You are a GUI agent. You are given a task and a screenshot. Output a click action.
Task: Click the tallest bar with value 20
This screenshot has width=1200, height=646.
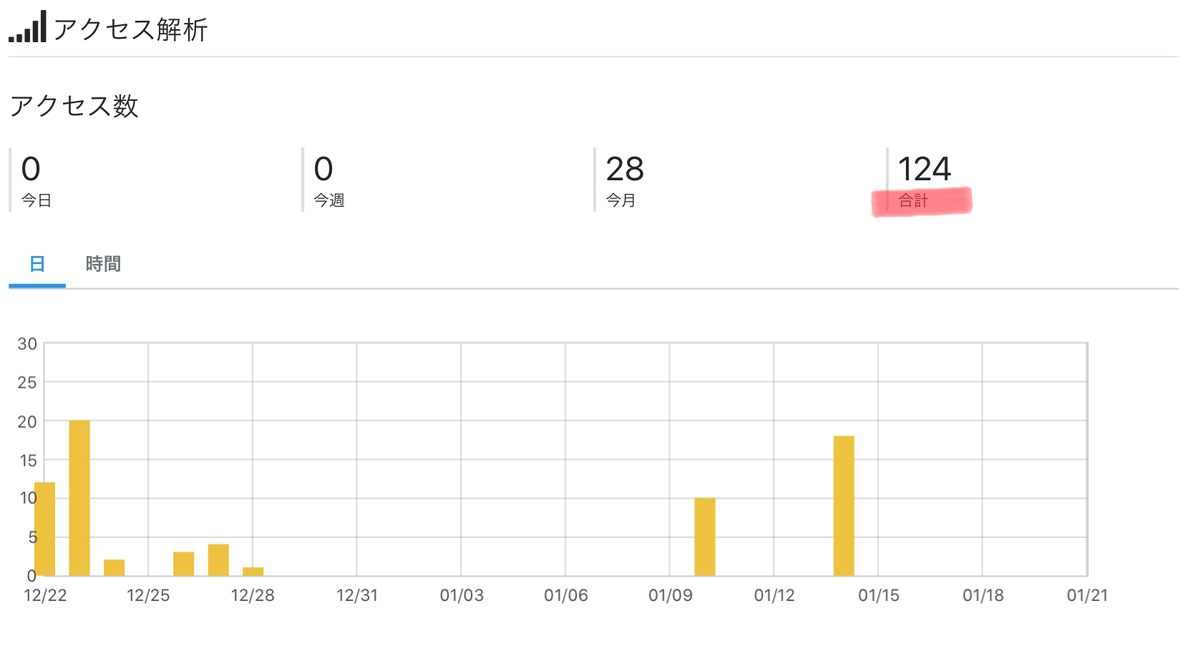[x=79, y=498]
